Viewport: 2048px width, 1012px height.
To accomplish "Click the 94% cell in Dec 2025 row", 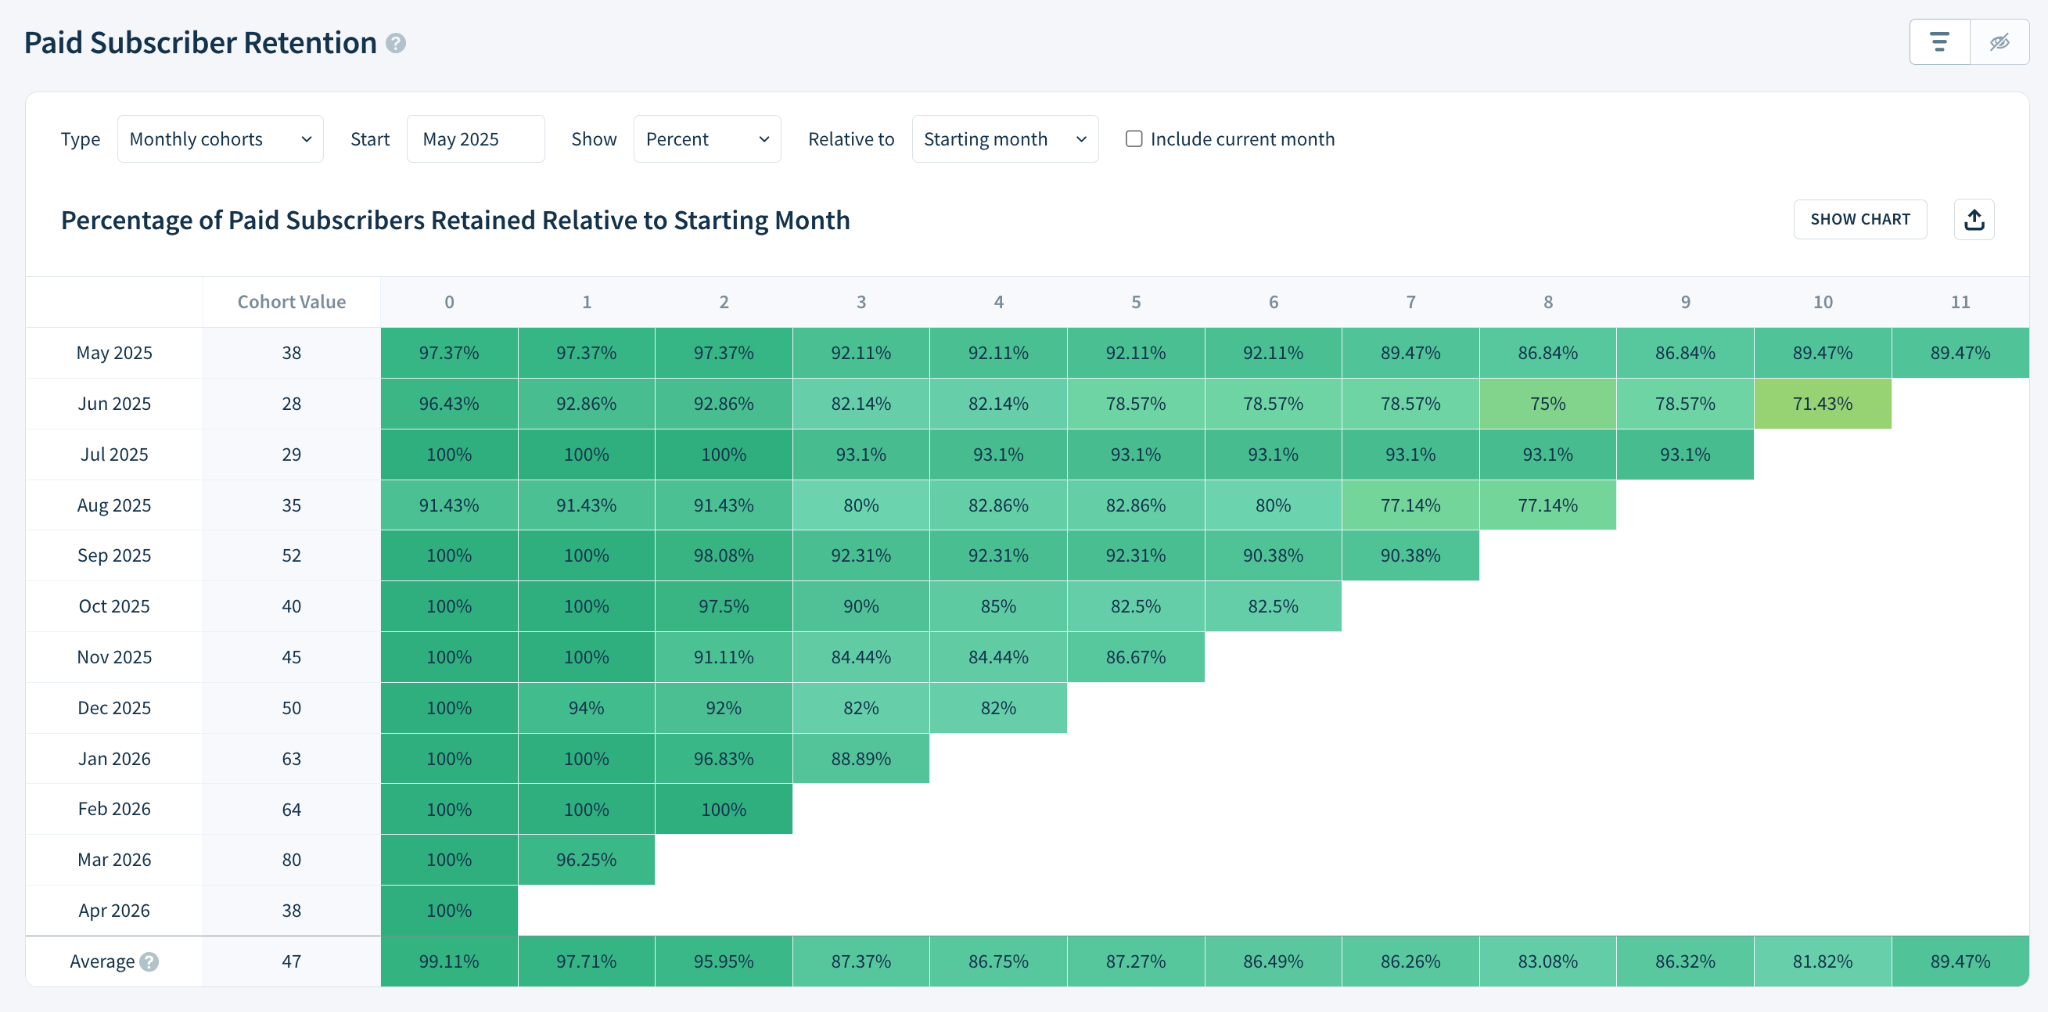I will pos(586,708).
